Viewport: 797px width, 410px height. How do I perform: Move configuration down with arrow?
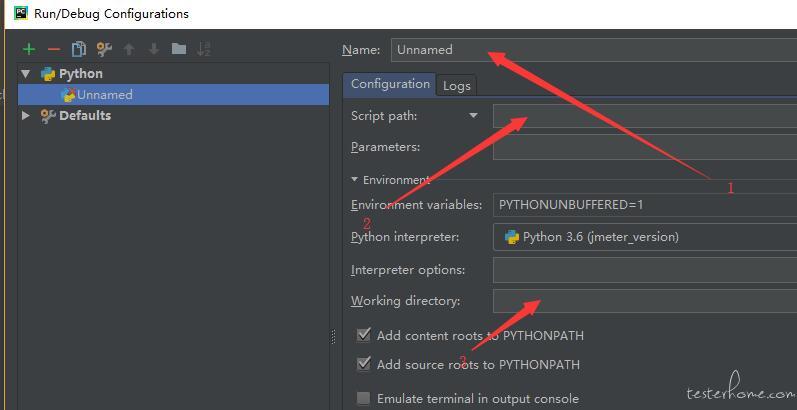(154, 49)
